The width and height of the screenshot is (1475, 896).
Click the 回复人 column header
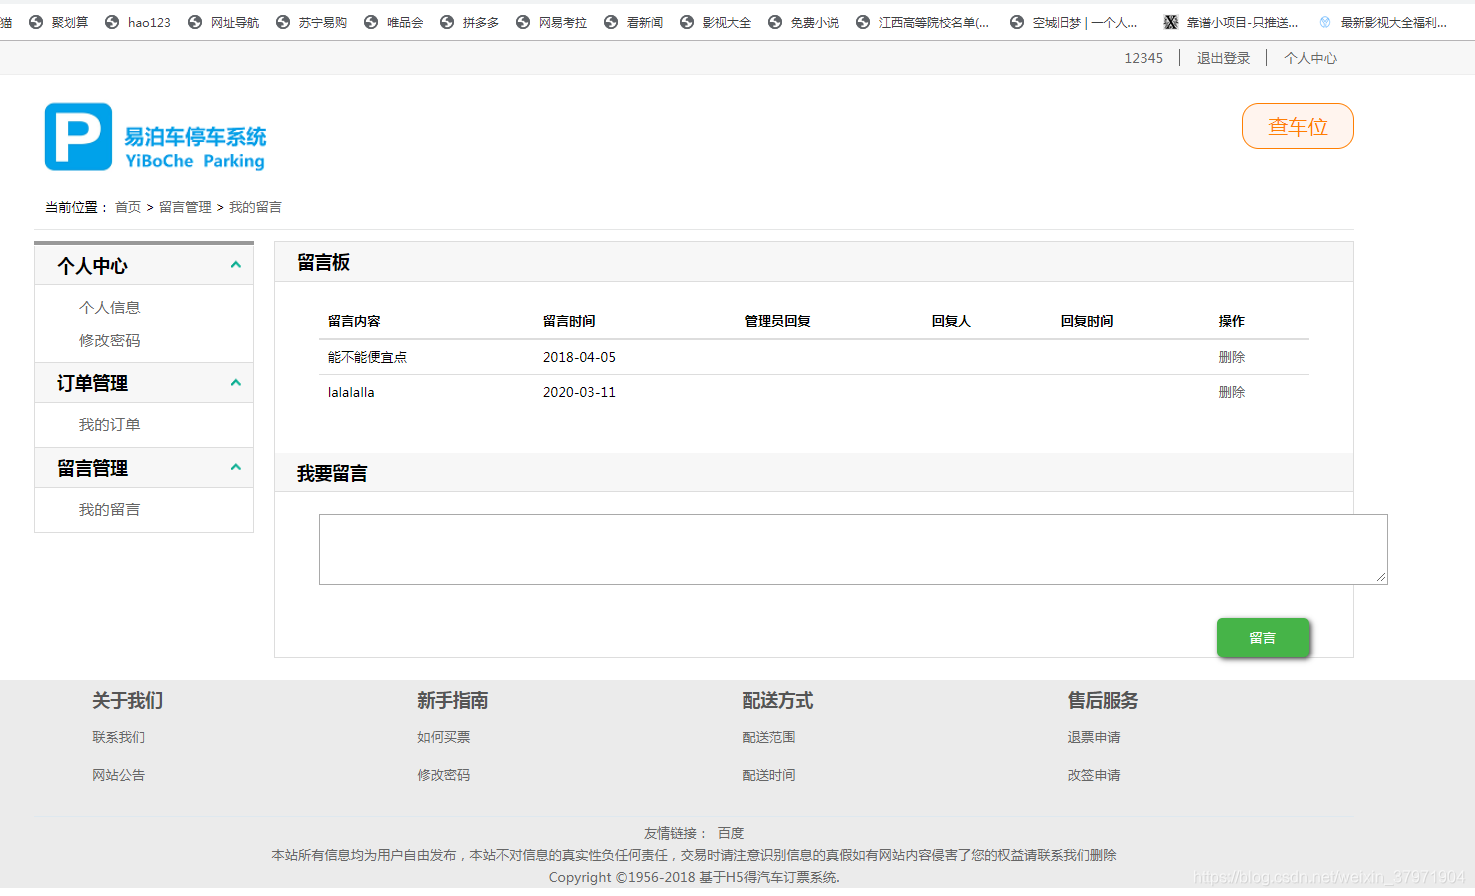coord(951,321)
